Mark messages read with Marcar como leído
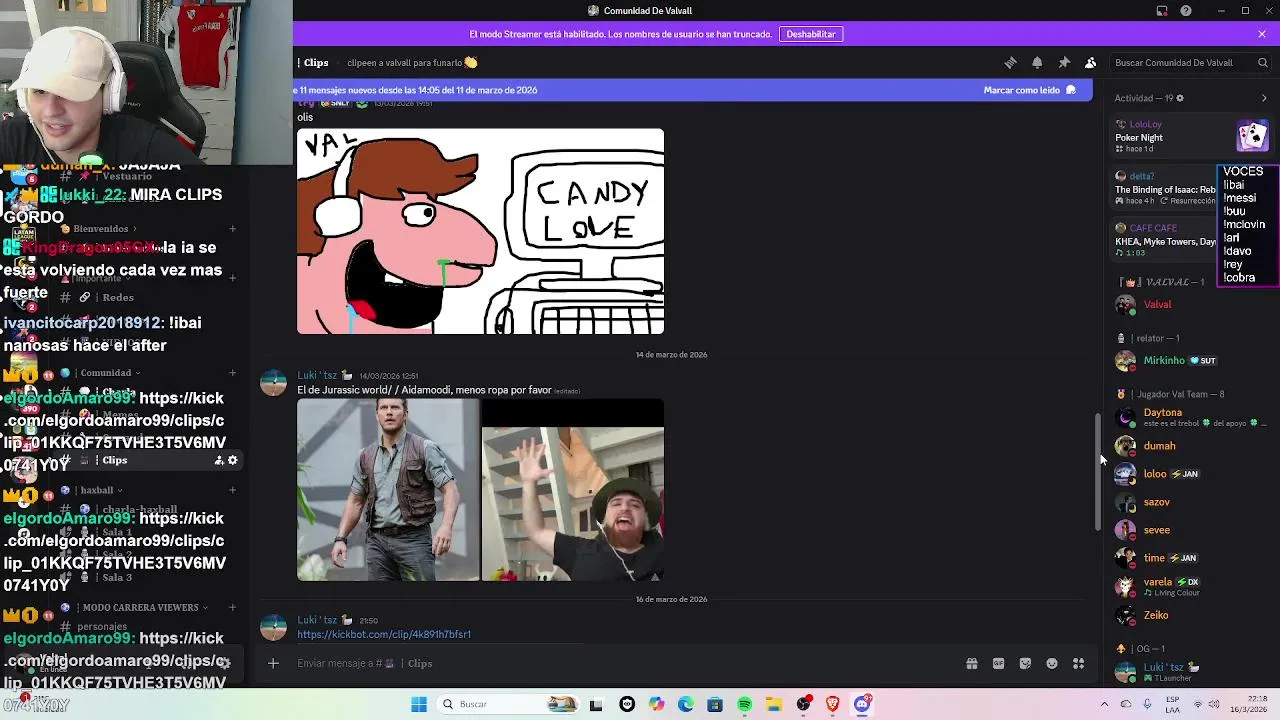This screenshot has width=1280, height=720. (1029, 90)
